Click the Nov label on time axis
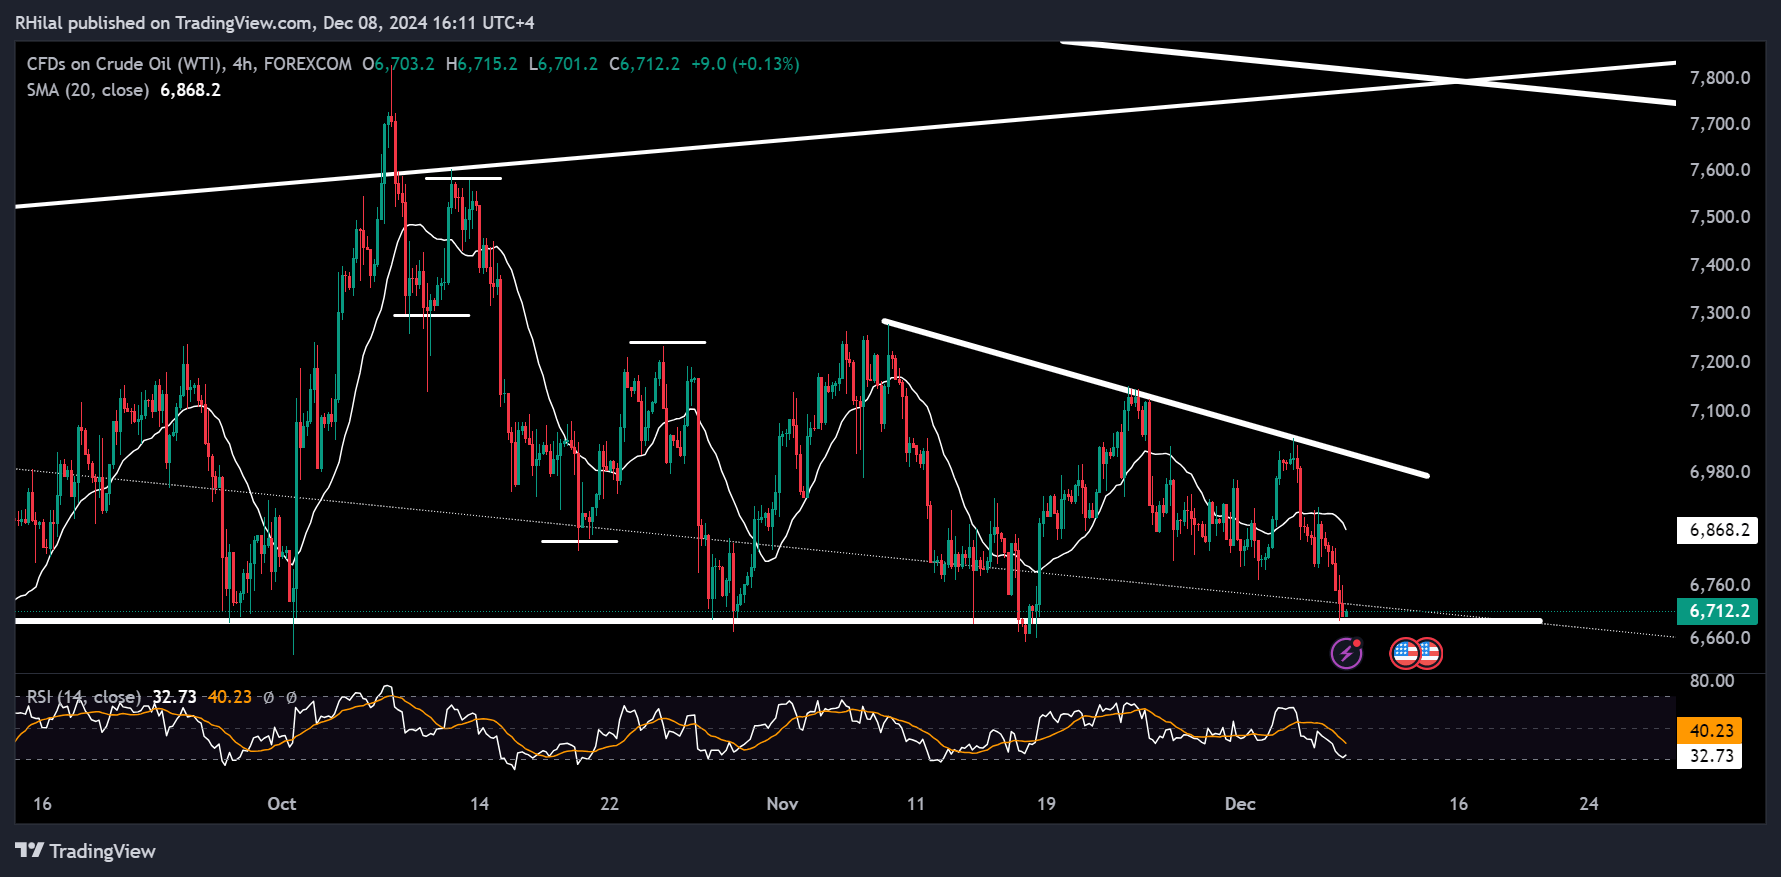 tap(782, 804)
